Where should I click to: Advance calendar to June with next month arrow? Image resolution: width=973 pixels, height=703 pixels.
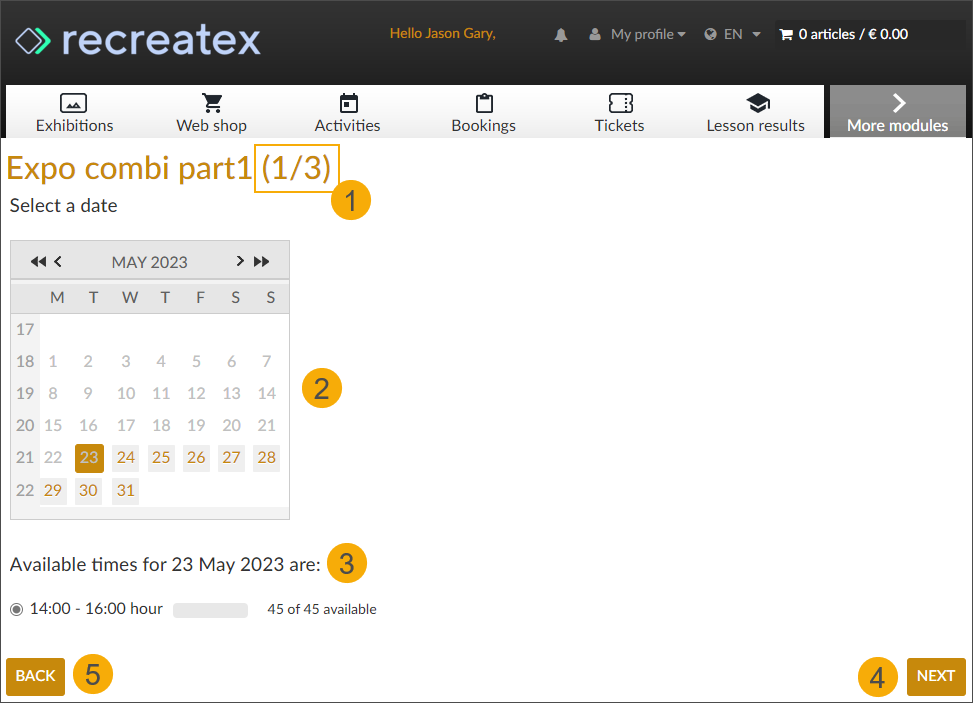[240, 261]
